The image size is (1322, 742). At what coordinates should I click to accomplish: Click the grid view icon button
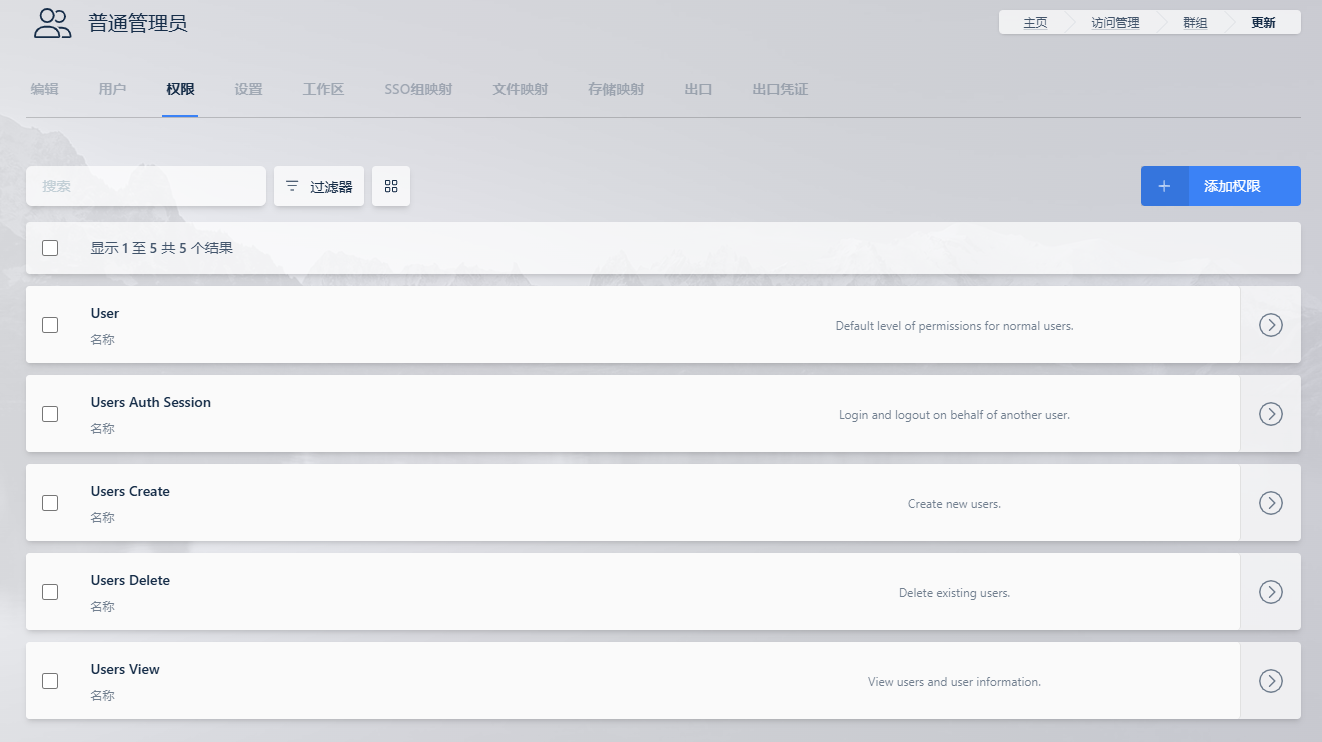tap(391, 186)
